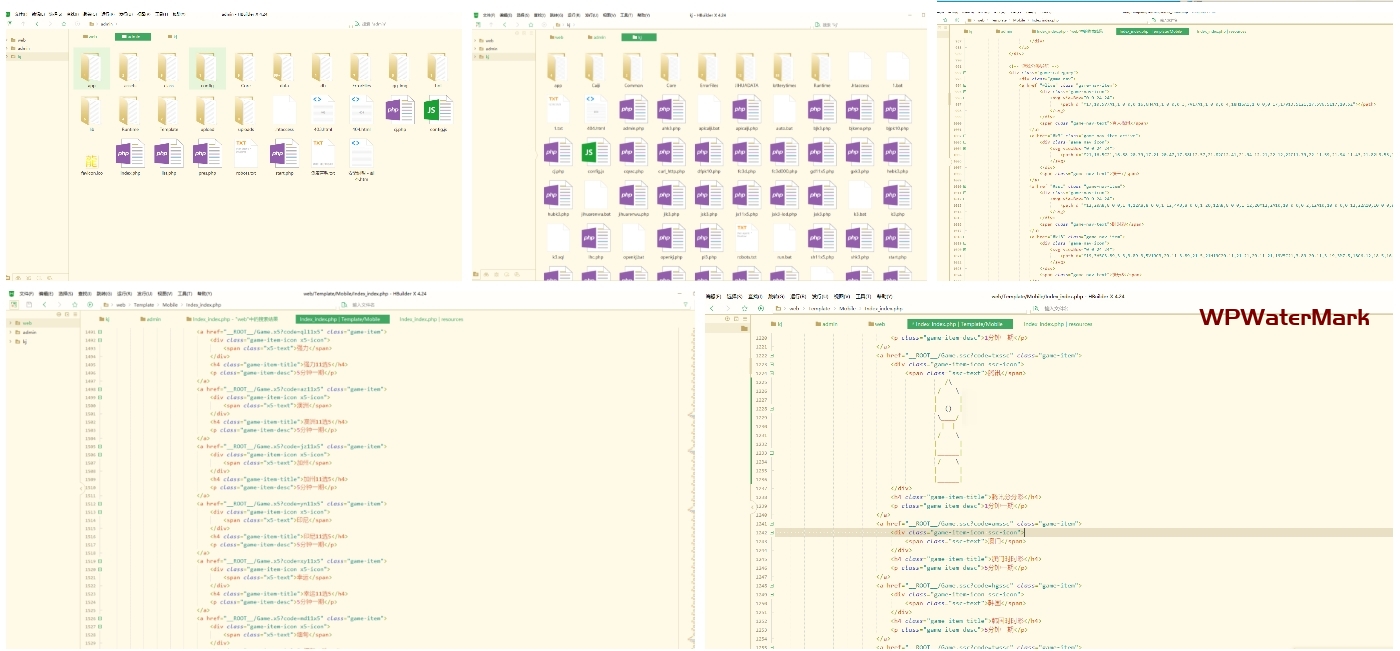Click Template in the breadcrumb path

tap(144, 304)
